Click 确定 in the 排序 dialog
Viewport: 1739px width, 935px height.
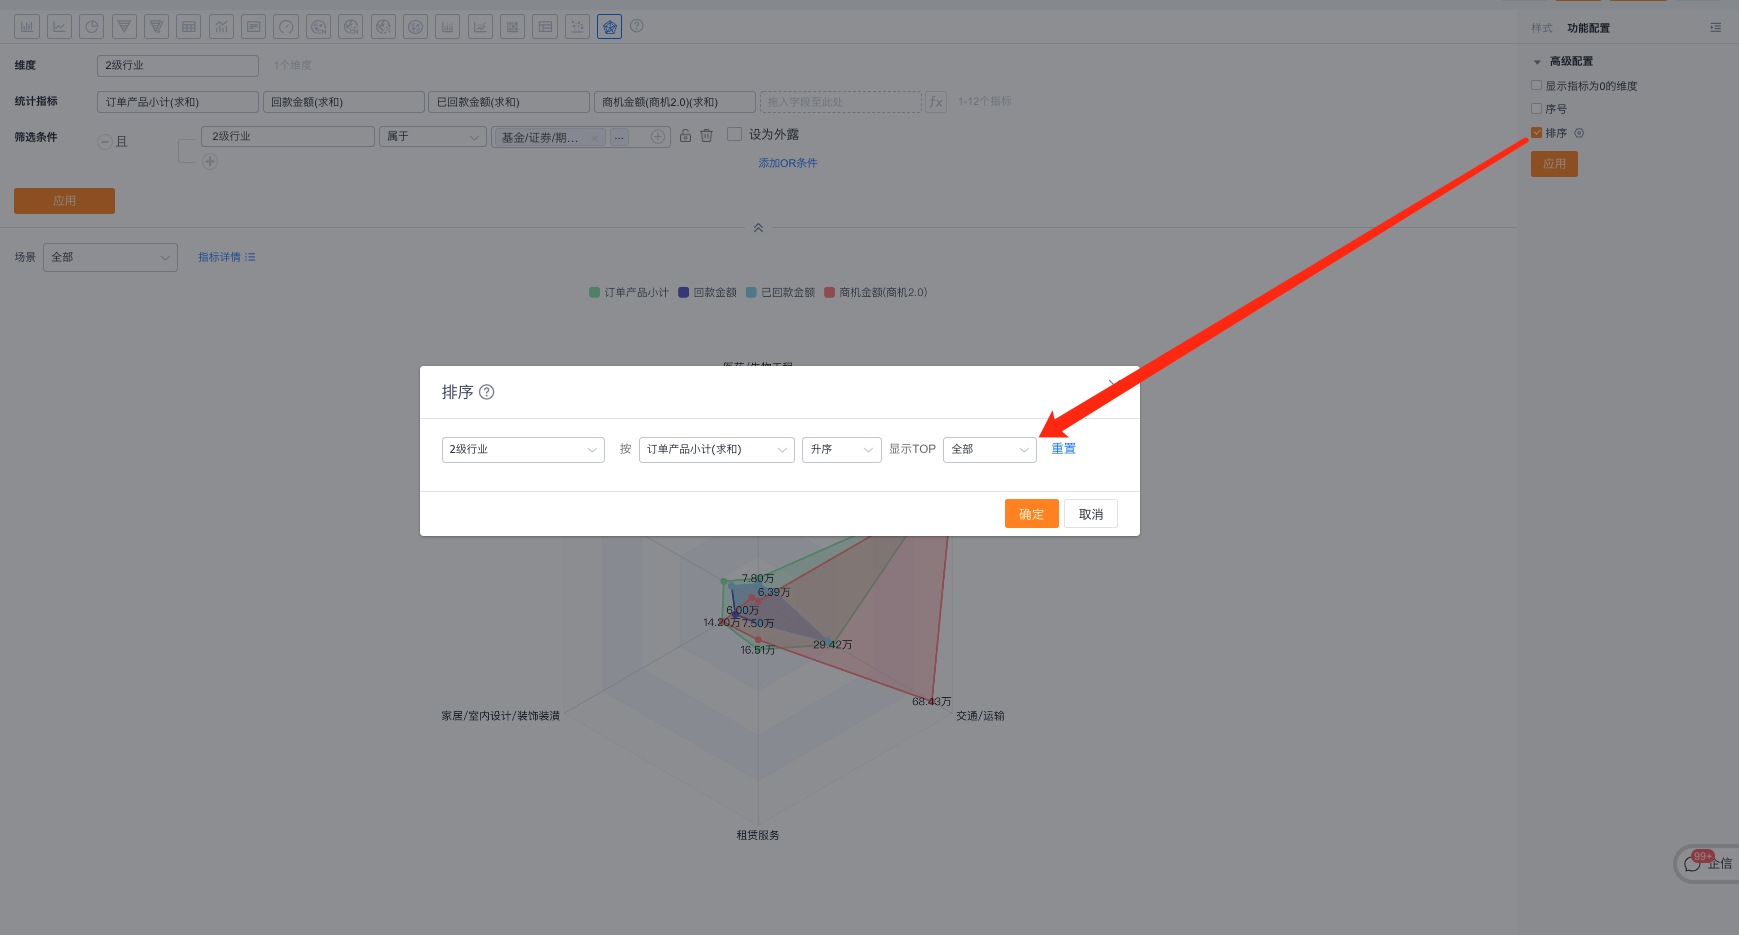pyautogui.click(x=1032, y=514)
